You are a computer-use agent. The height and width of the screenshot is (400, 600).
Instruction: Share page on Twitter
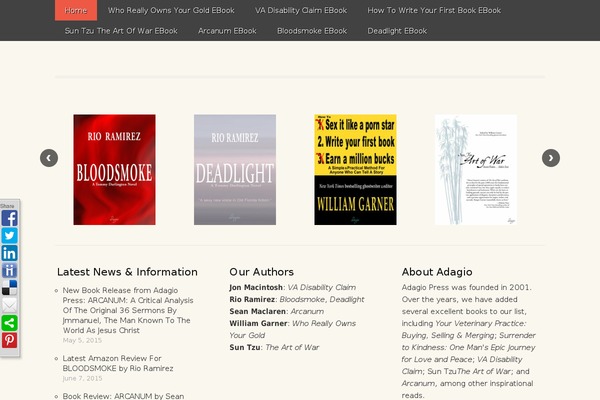tap(9, 235)
